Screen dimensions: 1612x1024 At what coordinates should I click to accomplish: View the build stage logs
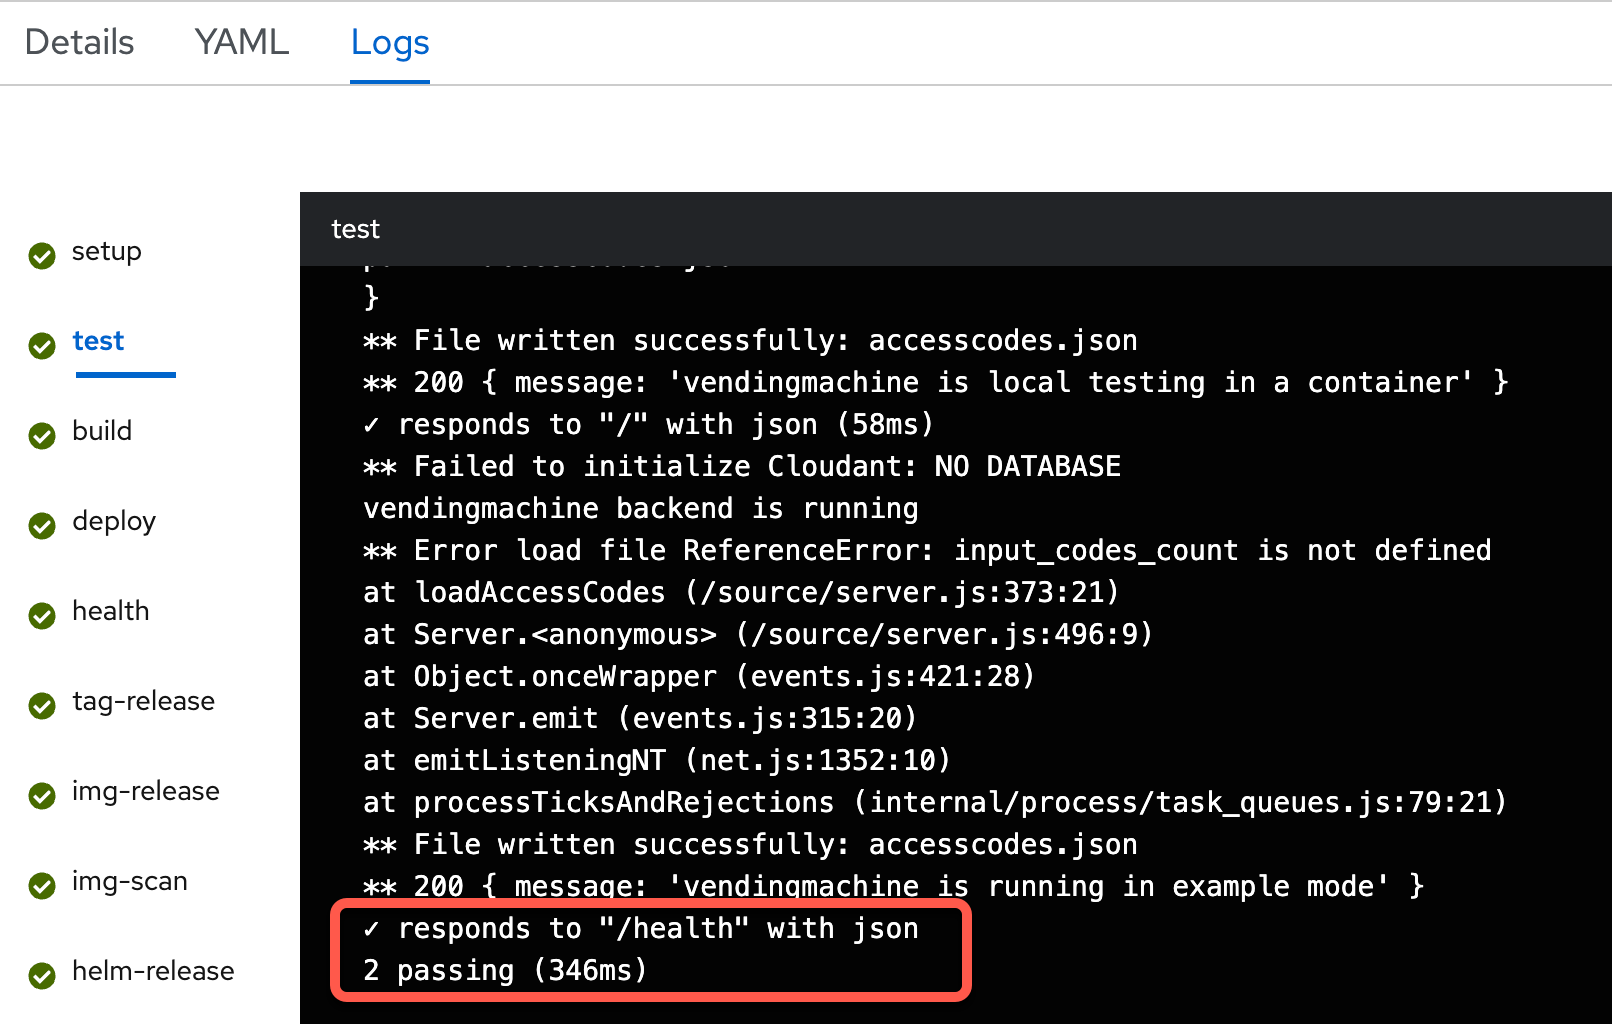(x=101, y=431)
